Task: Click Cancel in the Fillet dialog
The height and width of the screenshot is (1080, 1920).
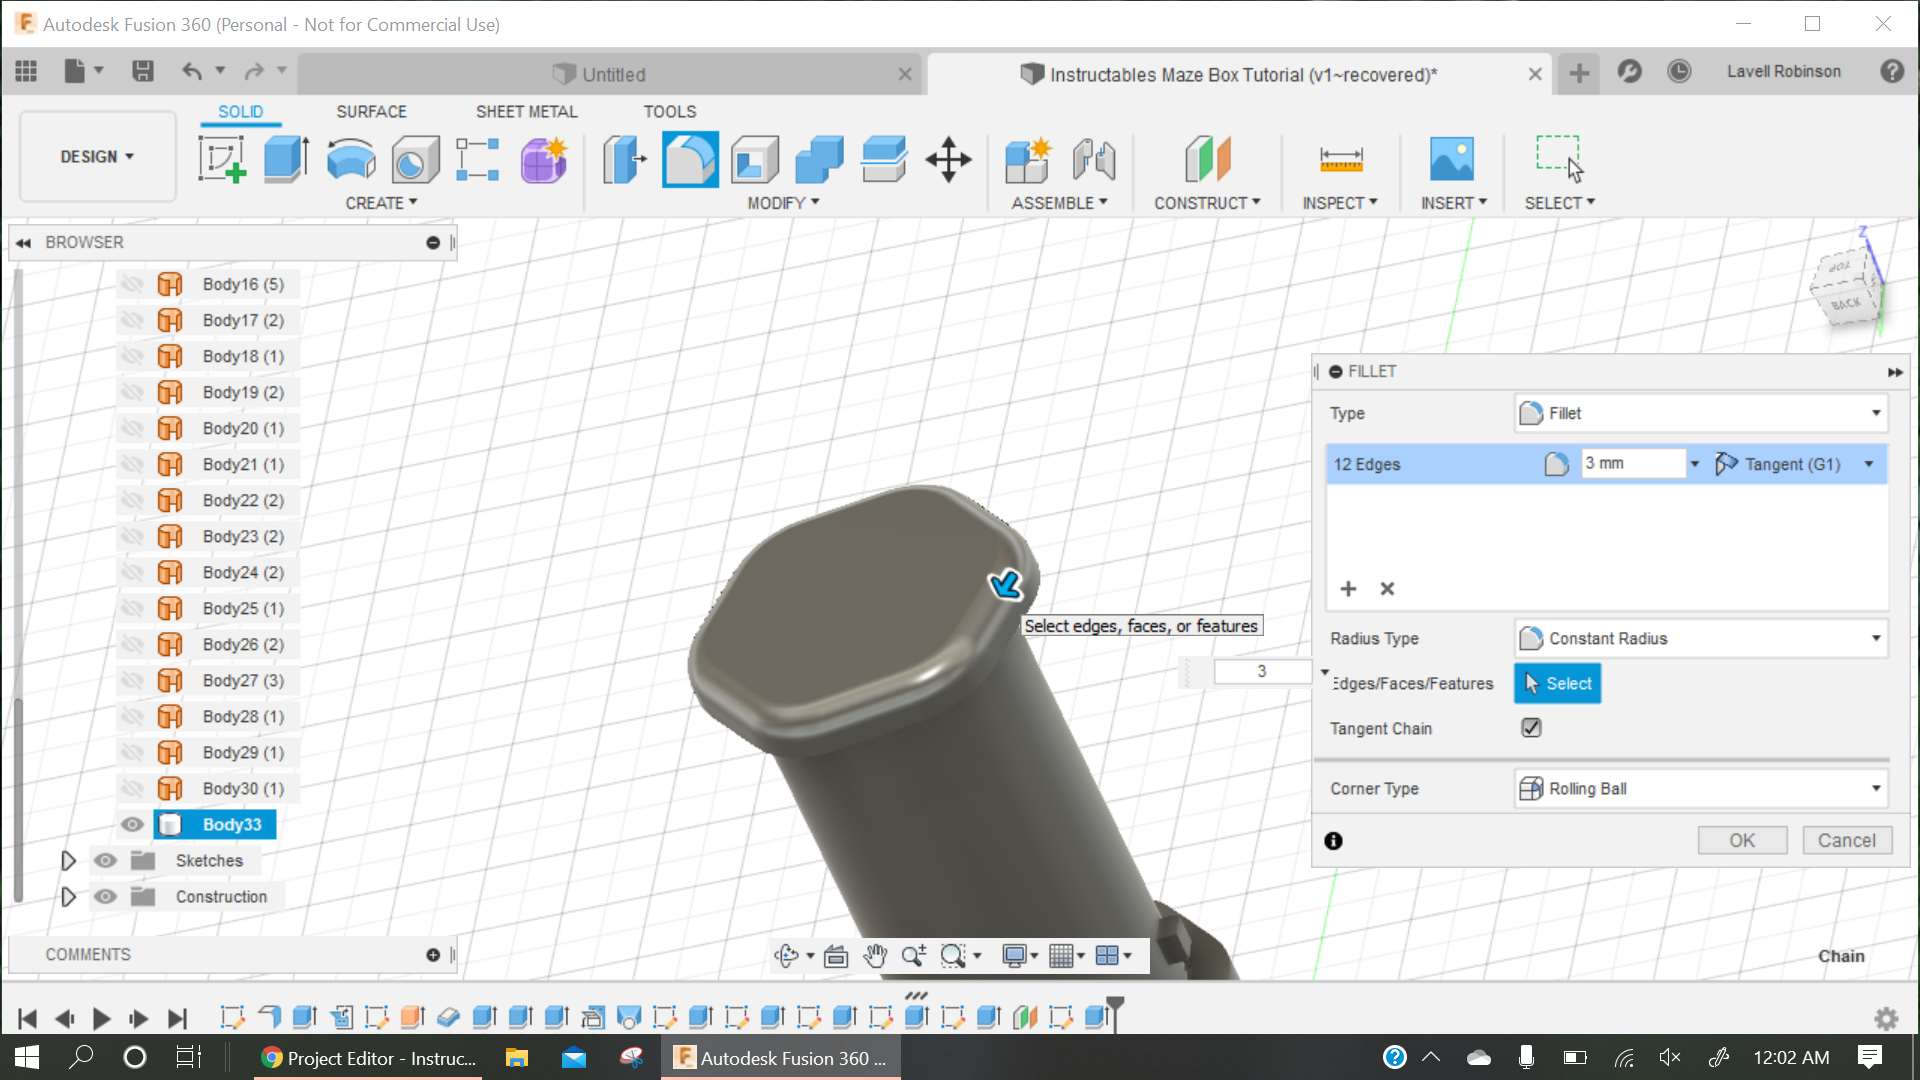Action: [1847, 841]
